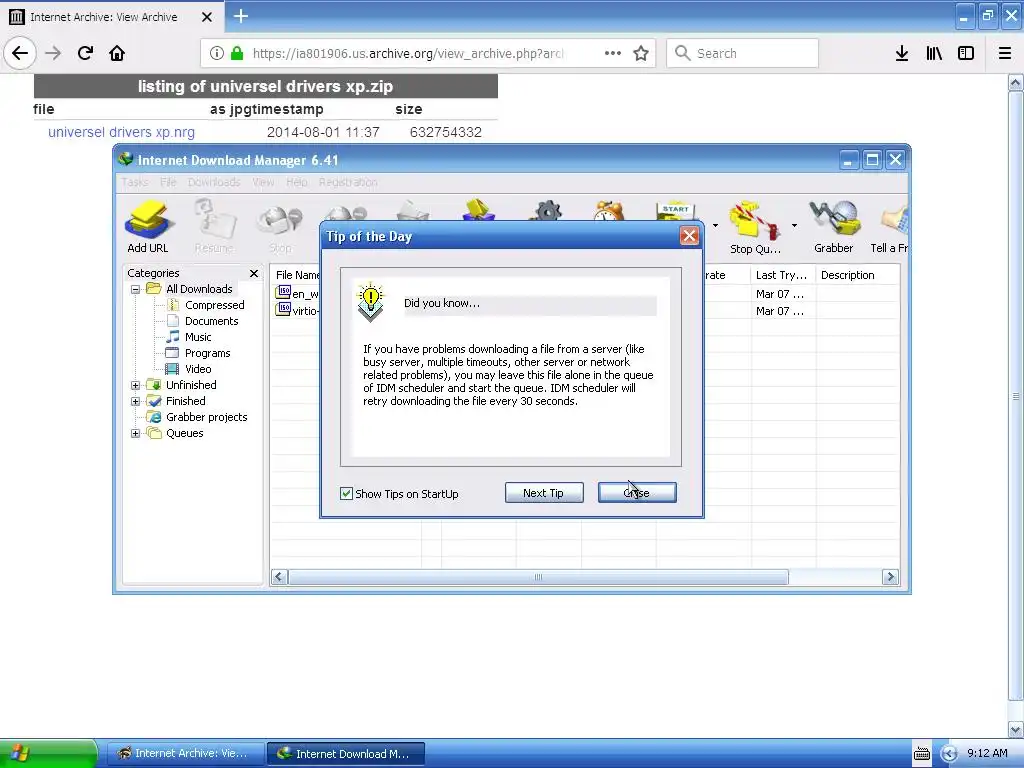Click the green padlock security icon

(237, 53)
